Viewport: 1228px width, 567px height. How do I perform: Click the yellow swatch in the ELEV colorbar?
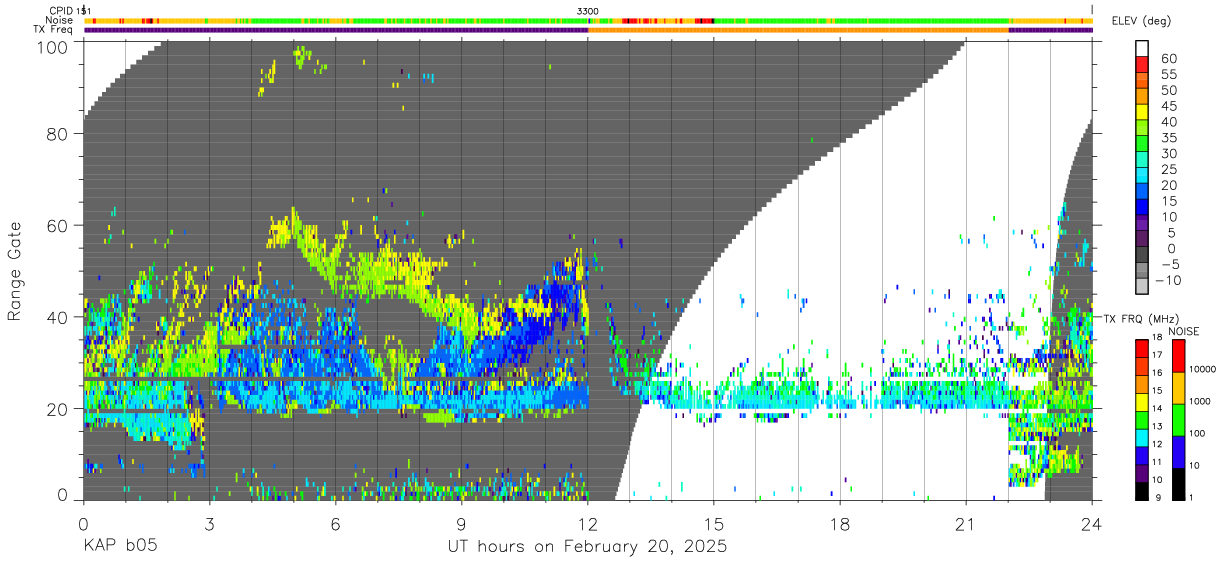pyautogui.click(x=1143, y=113)
